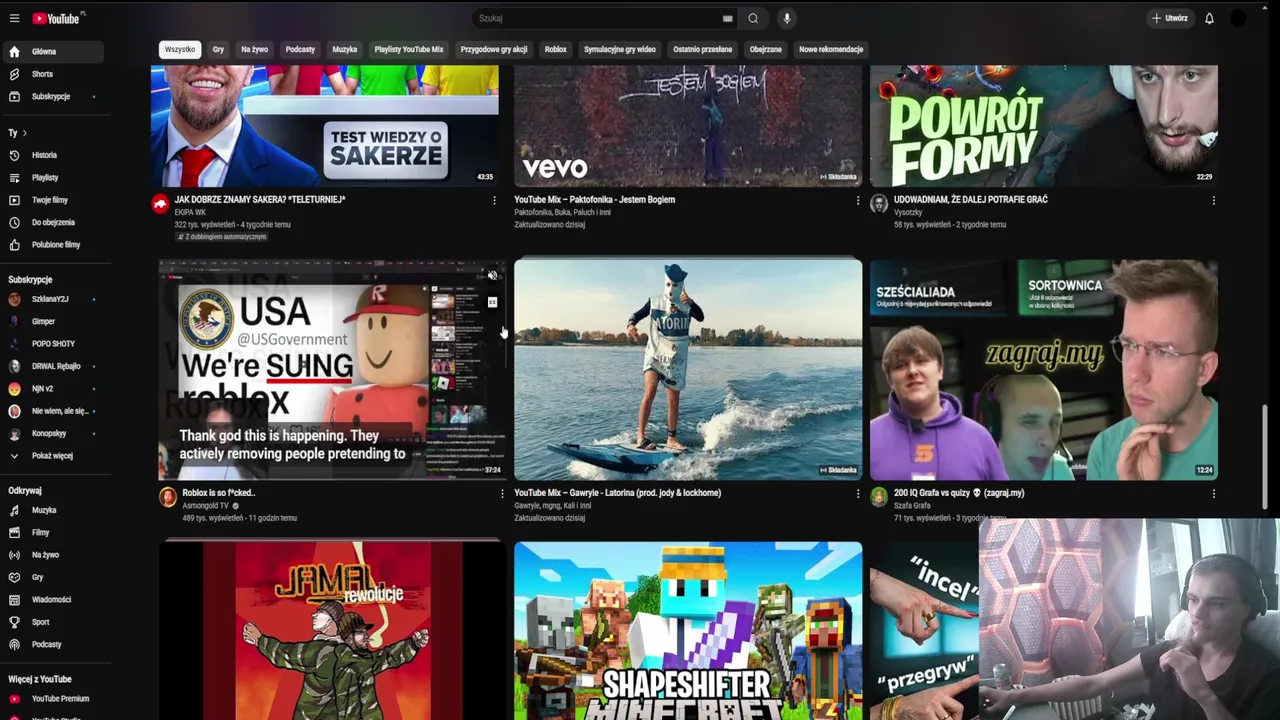Open the on-screen keyboard icon in search
The width and height of the screenshot is (1280, 720).
727,18
